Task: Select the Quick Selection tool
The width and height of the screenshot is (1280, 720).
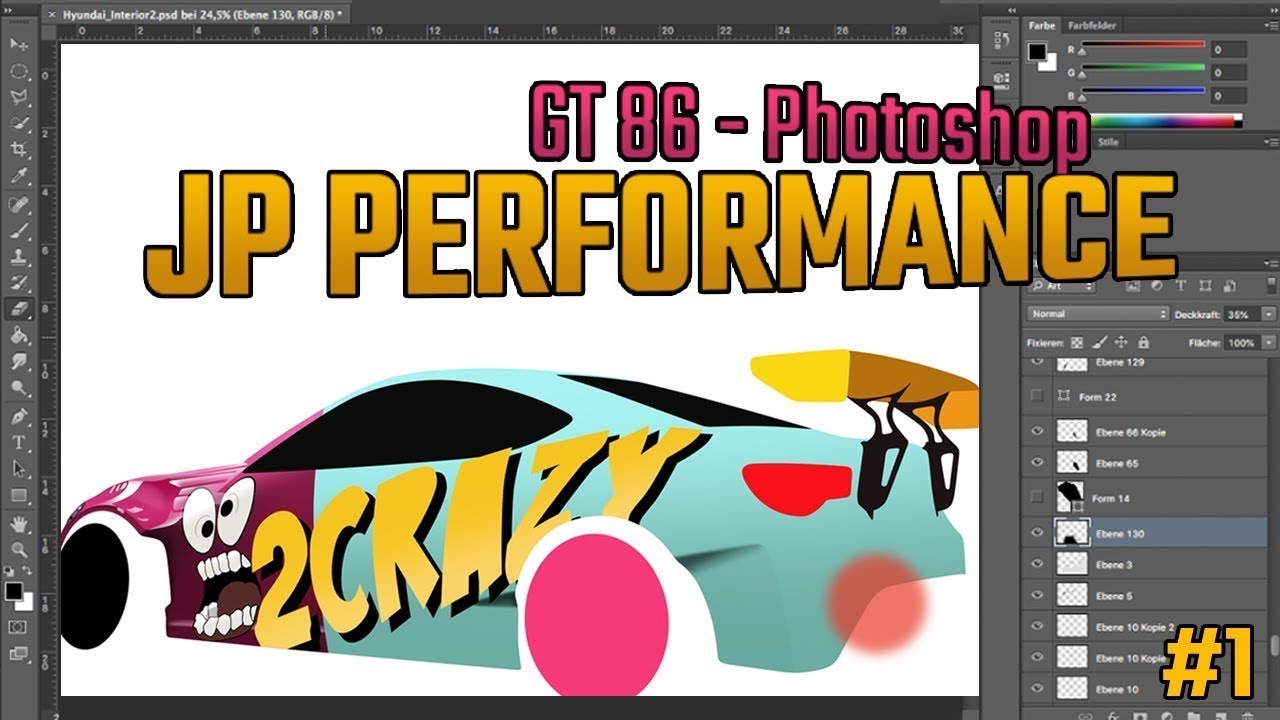Action: point(19,124)
